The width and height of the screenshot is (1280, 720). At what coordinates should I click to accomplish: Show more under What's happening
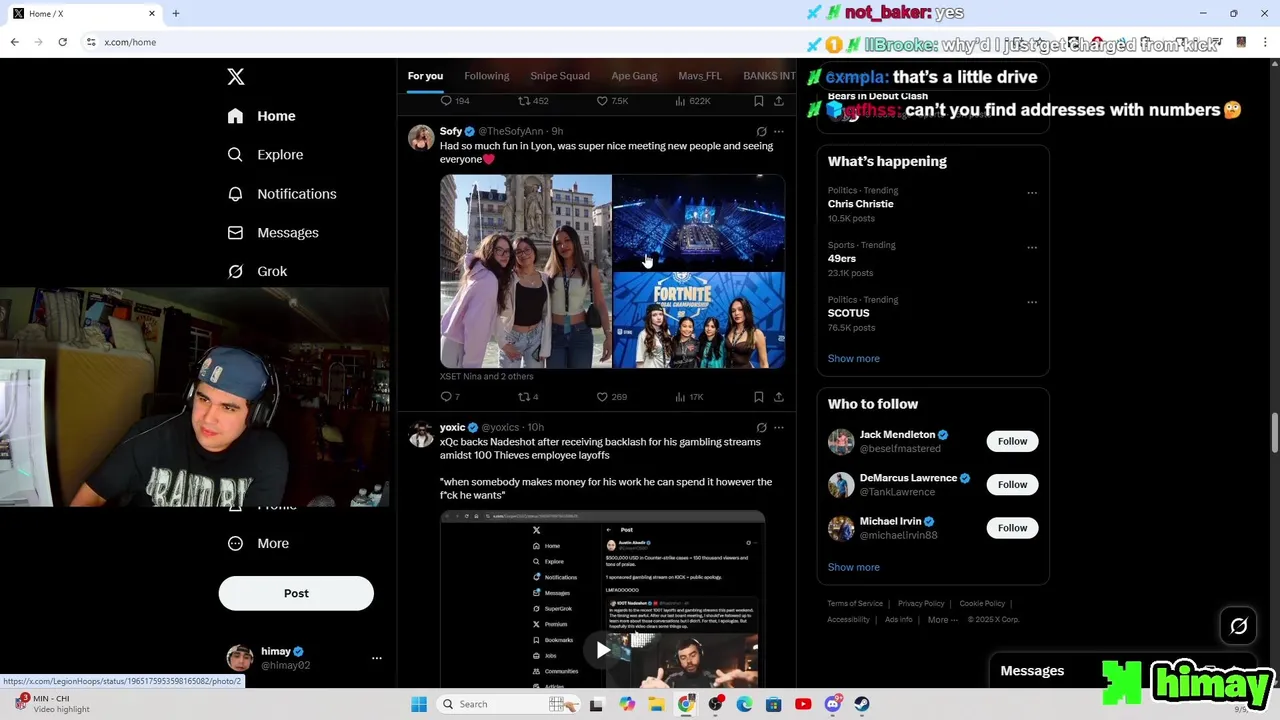tap(854, 359)
